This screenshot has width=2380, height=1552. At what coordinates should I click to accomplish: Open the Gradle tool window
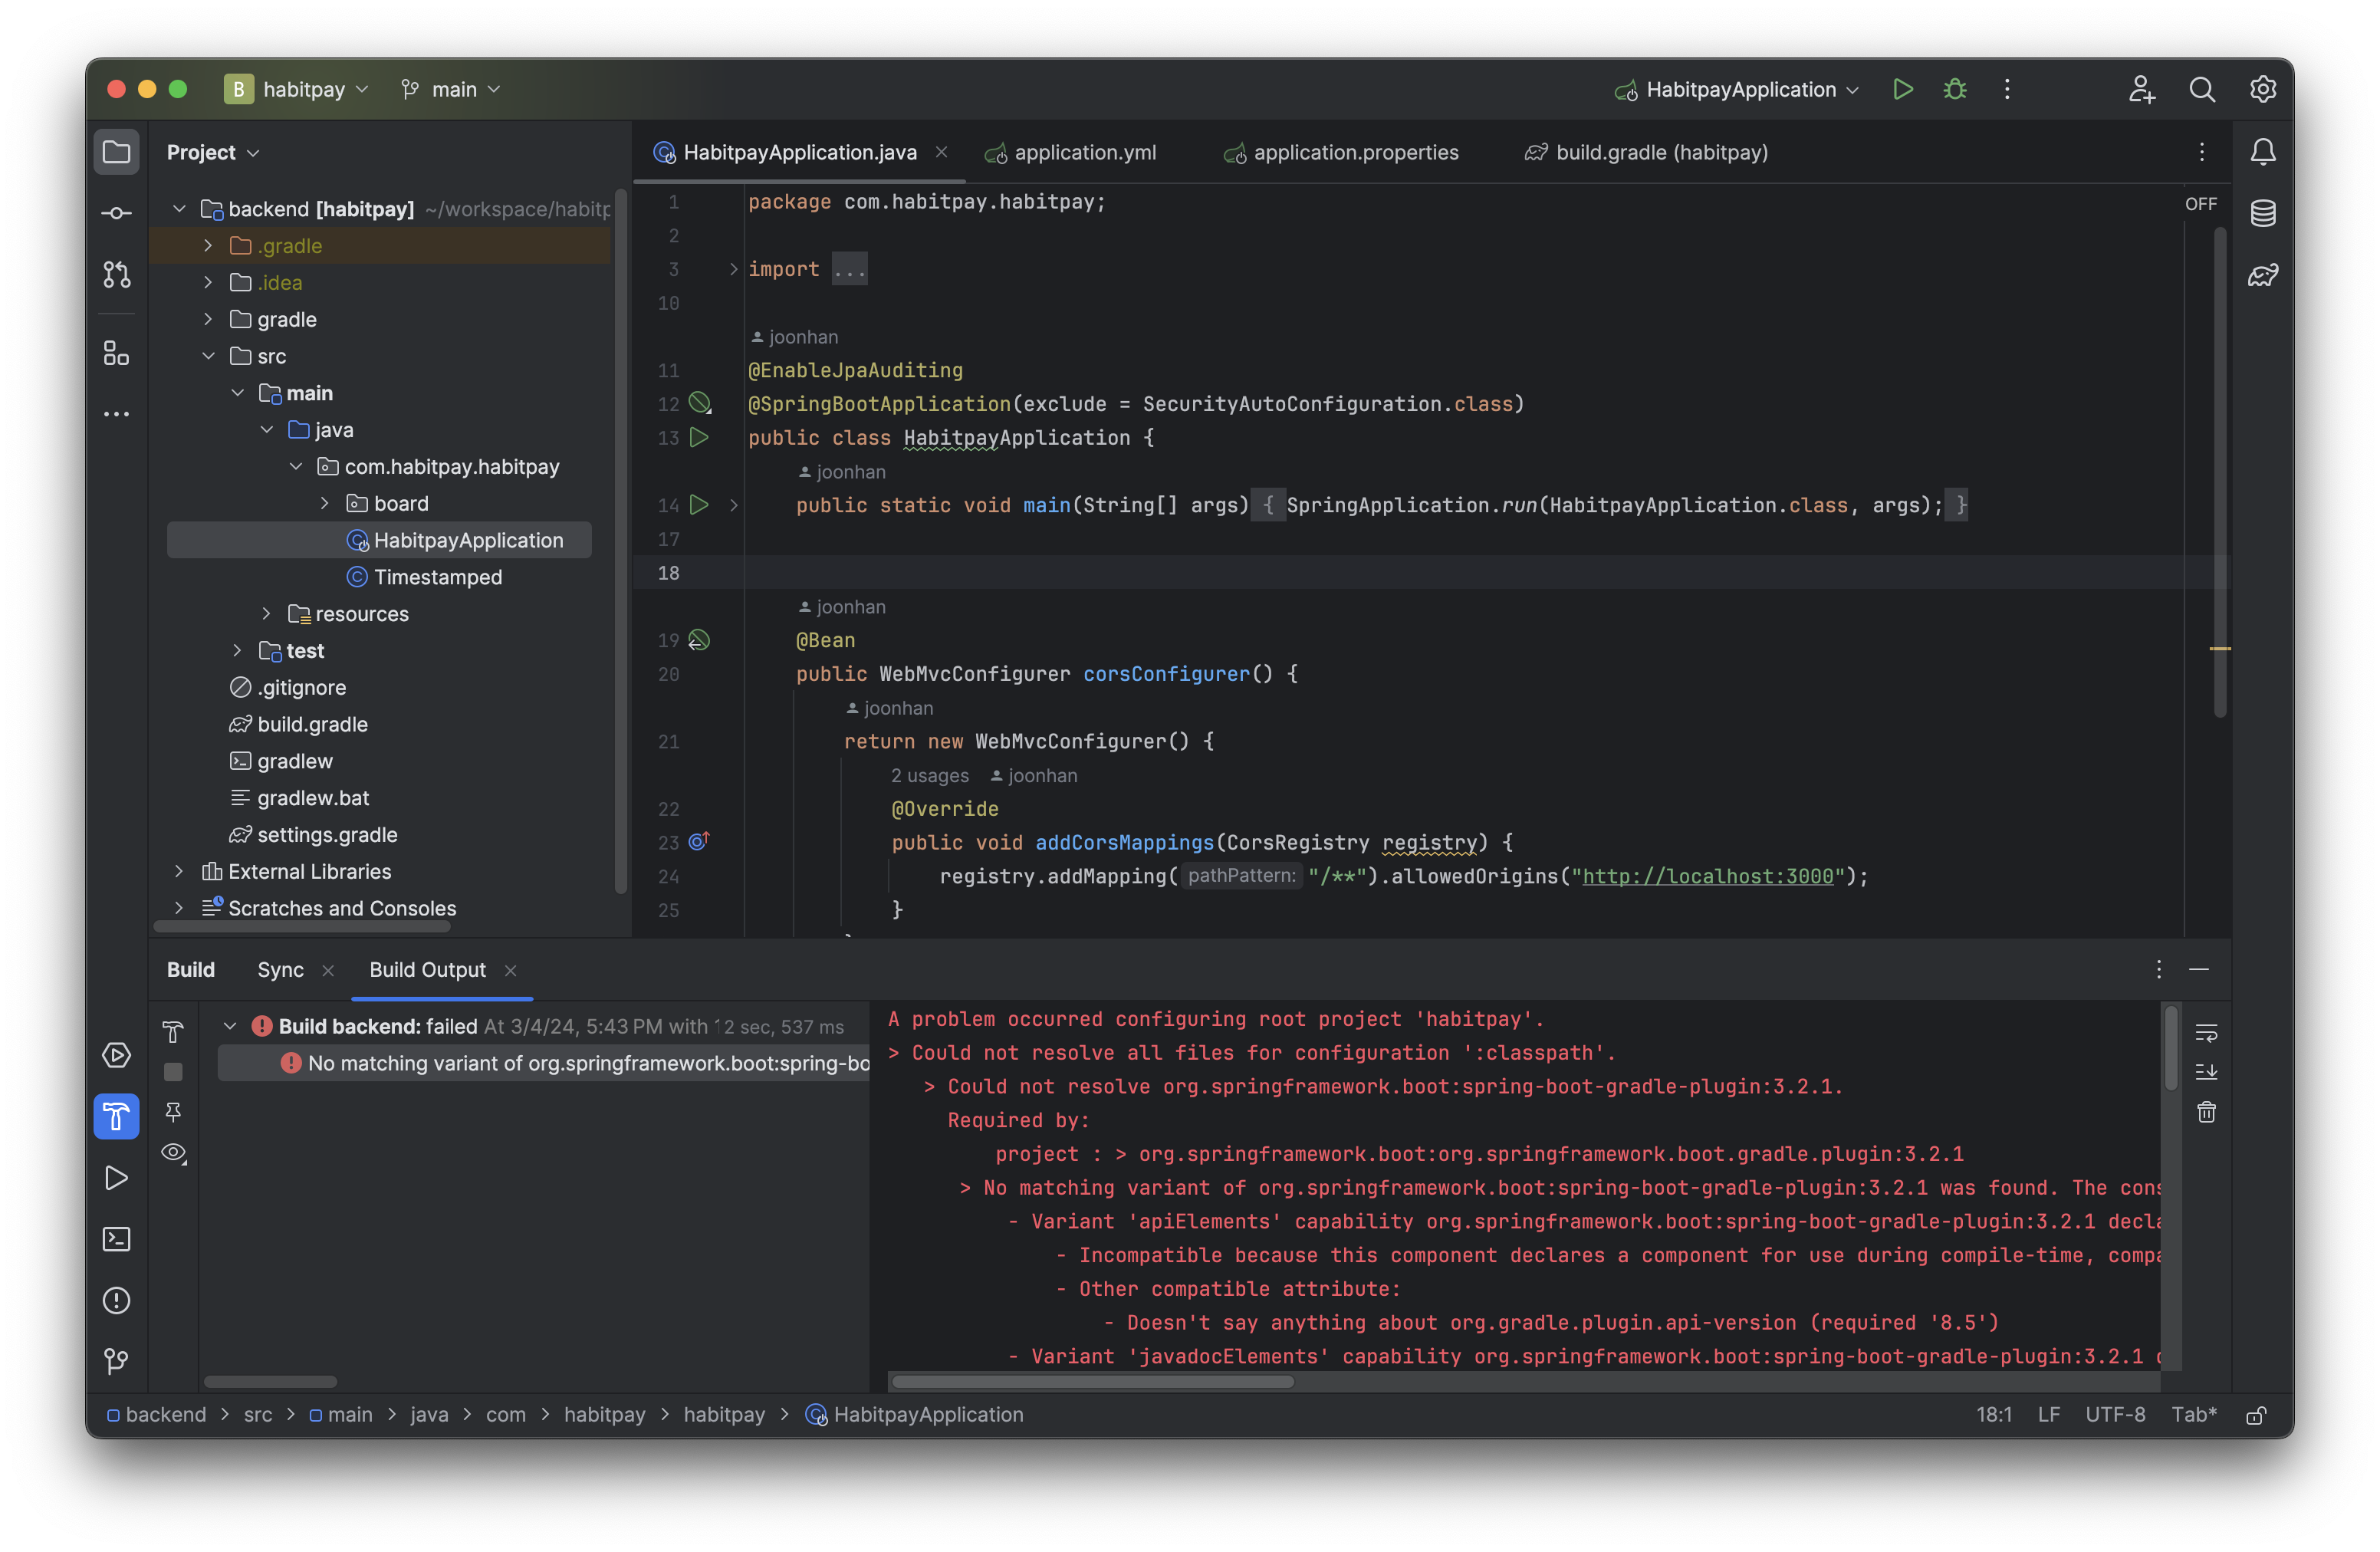pos(2262,275)
